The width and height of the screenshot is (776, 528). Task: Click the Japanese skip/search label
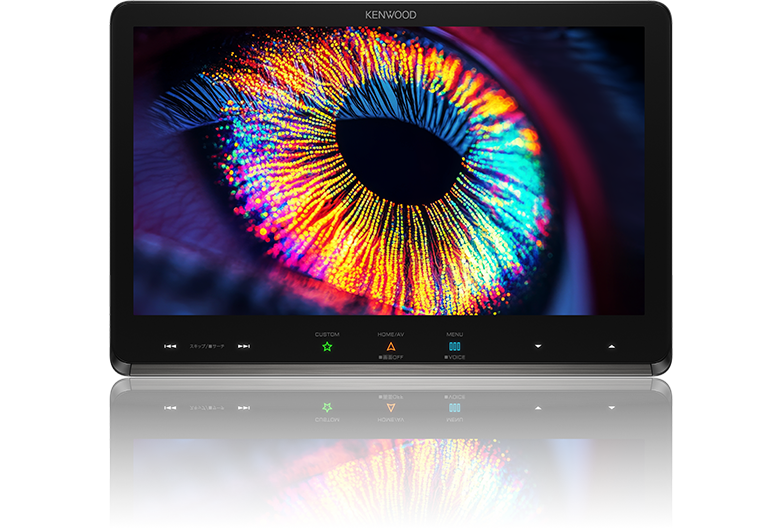click(207, 346)
